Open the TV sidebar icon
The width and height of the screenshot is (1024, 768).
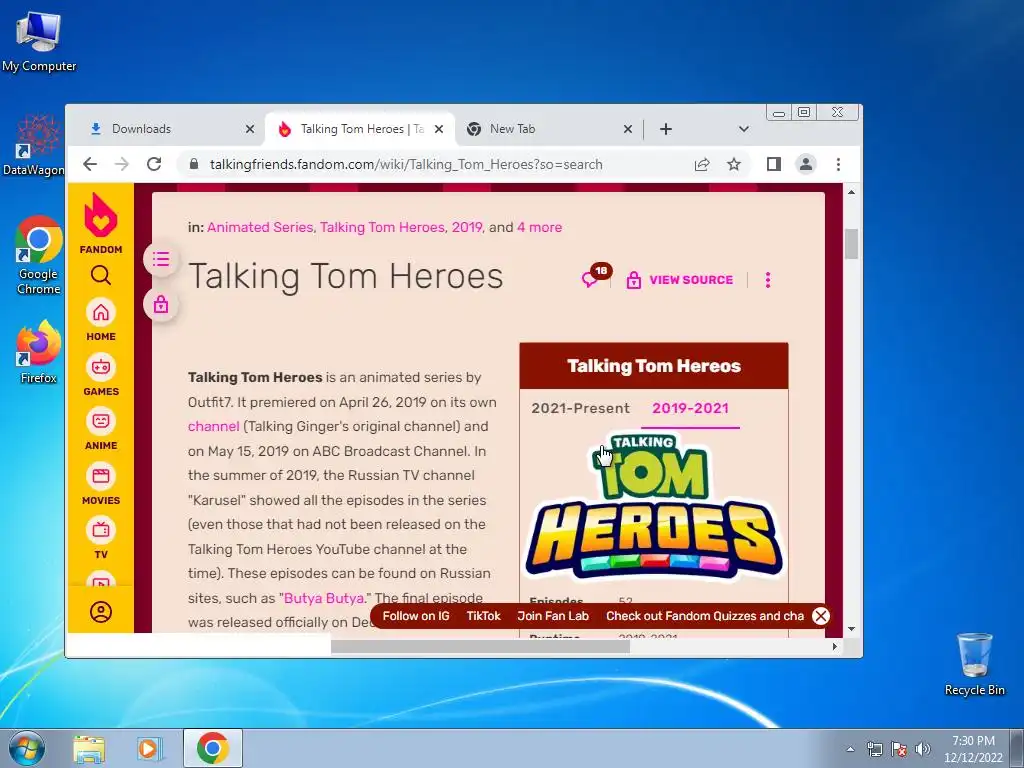(x=101, y=530)
